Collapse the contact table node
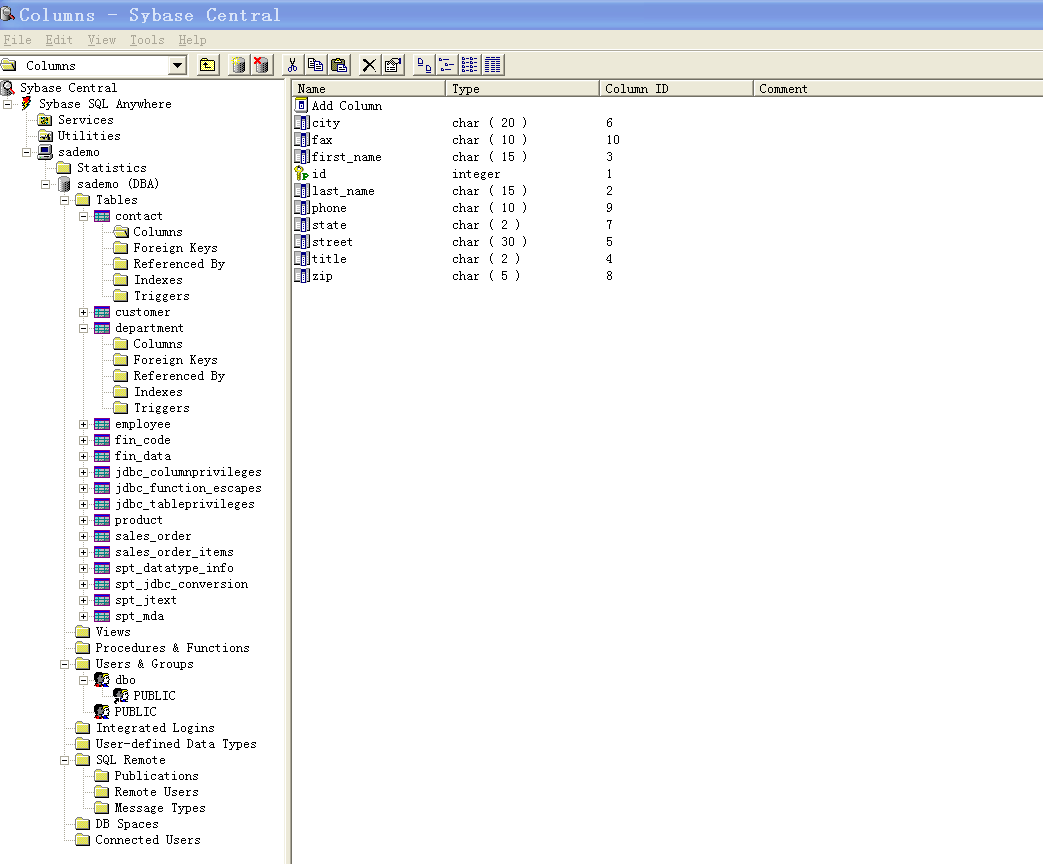 [x=83, y=216]
